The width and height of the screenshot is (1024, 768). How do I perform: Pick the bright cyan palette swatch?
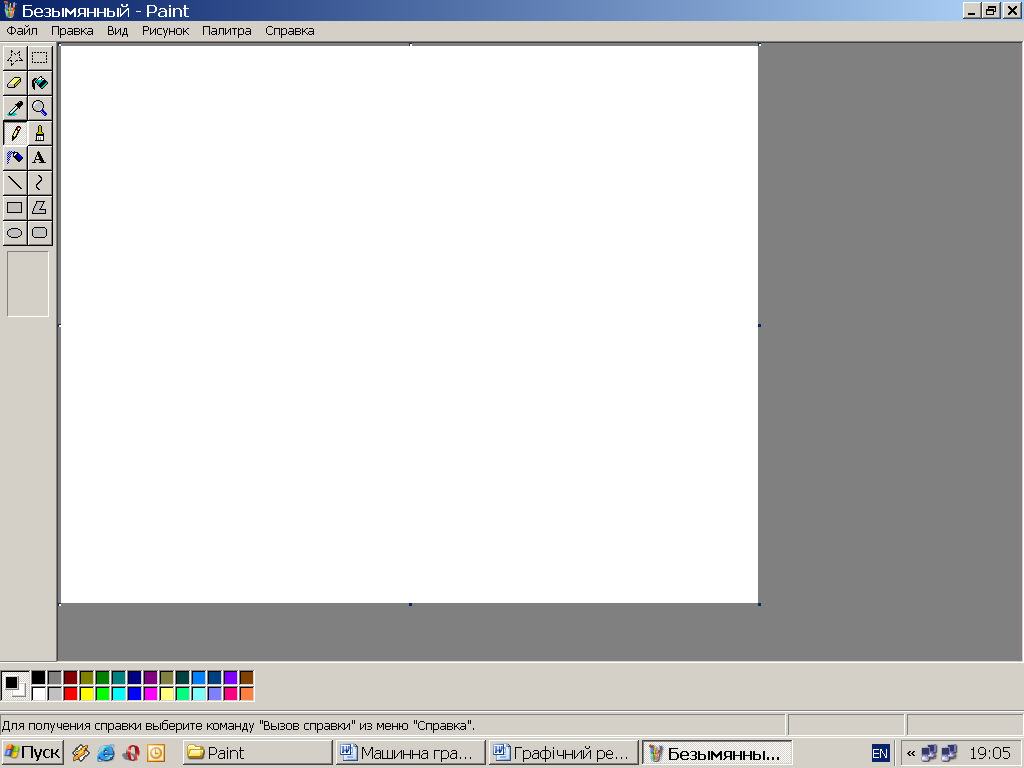pyautogui.click(x=118, y=694)
